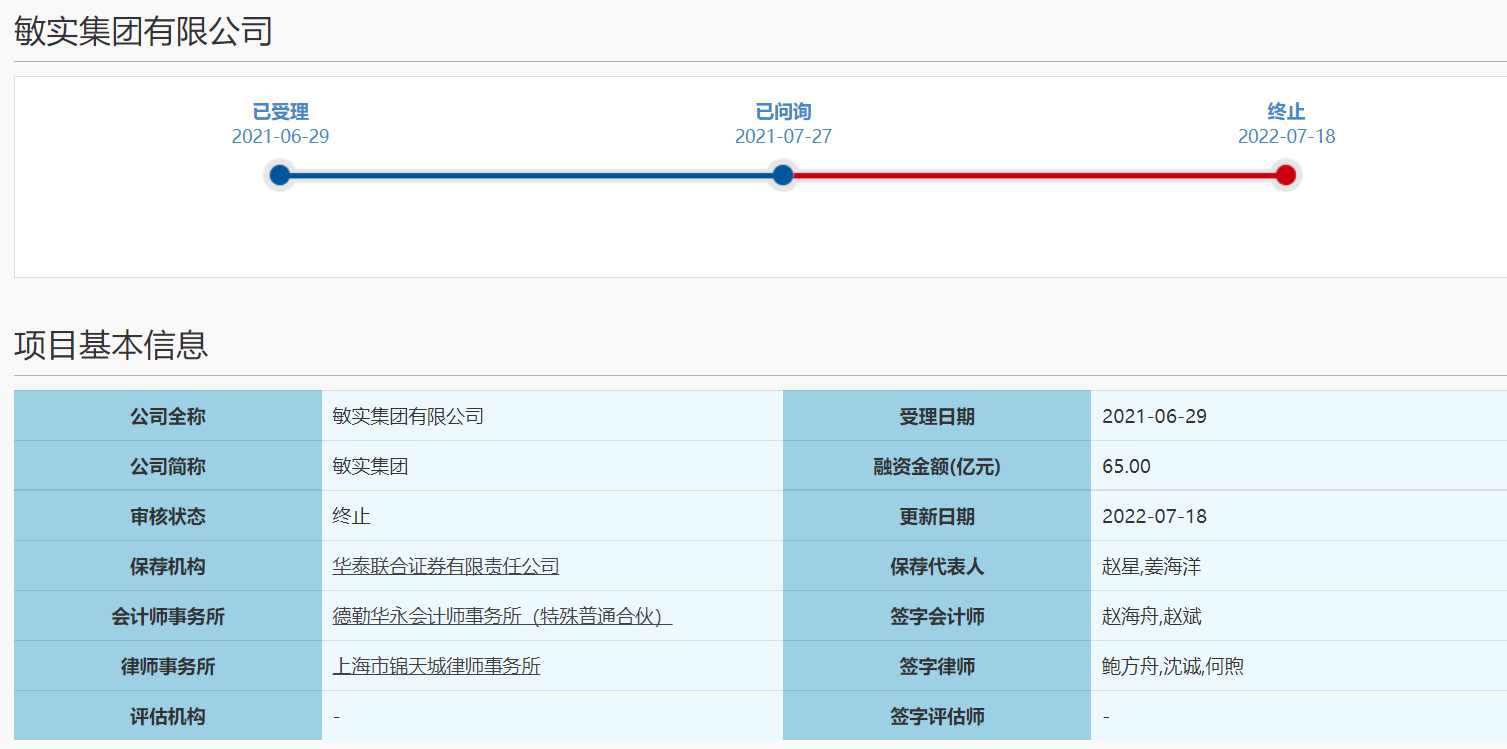Click the 评估机构 header cell
Viewport: 1507px width, 749px height.
point(168,716)
